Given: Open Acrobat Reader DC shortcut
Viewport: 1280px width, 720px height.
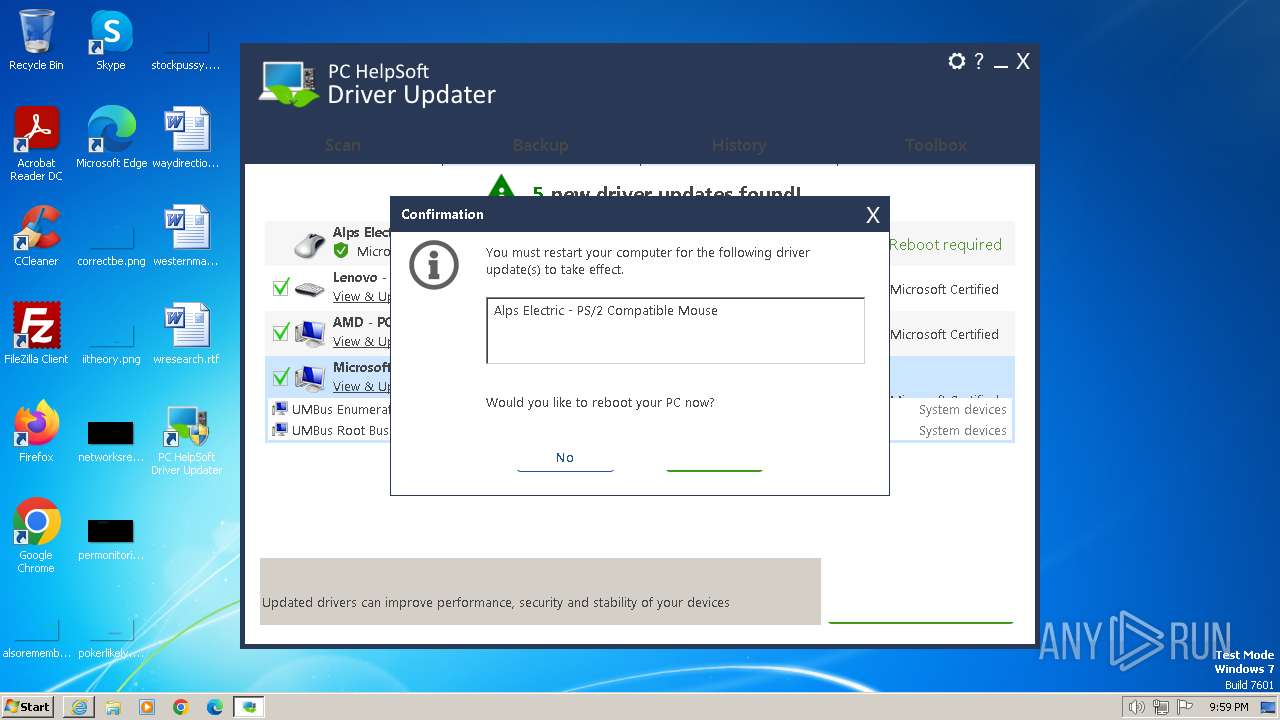Looking at the screenshot, I should (x=36, y=144).
